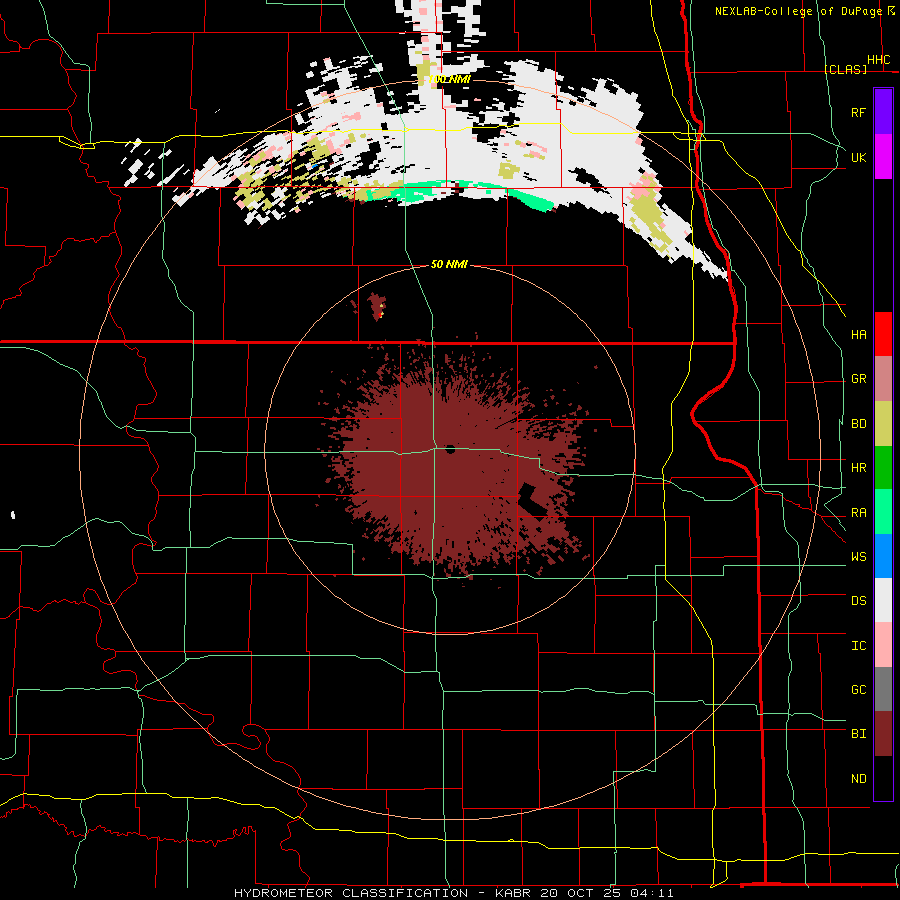Click the 50 NMI range ring label

tap(449, 264)
